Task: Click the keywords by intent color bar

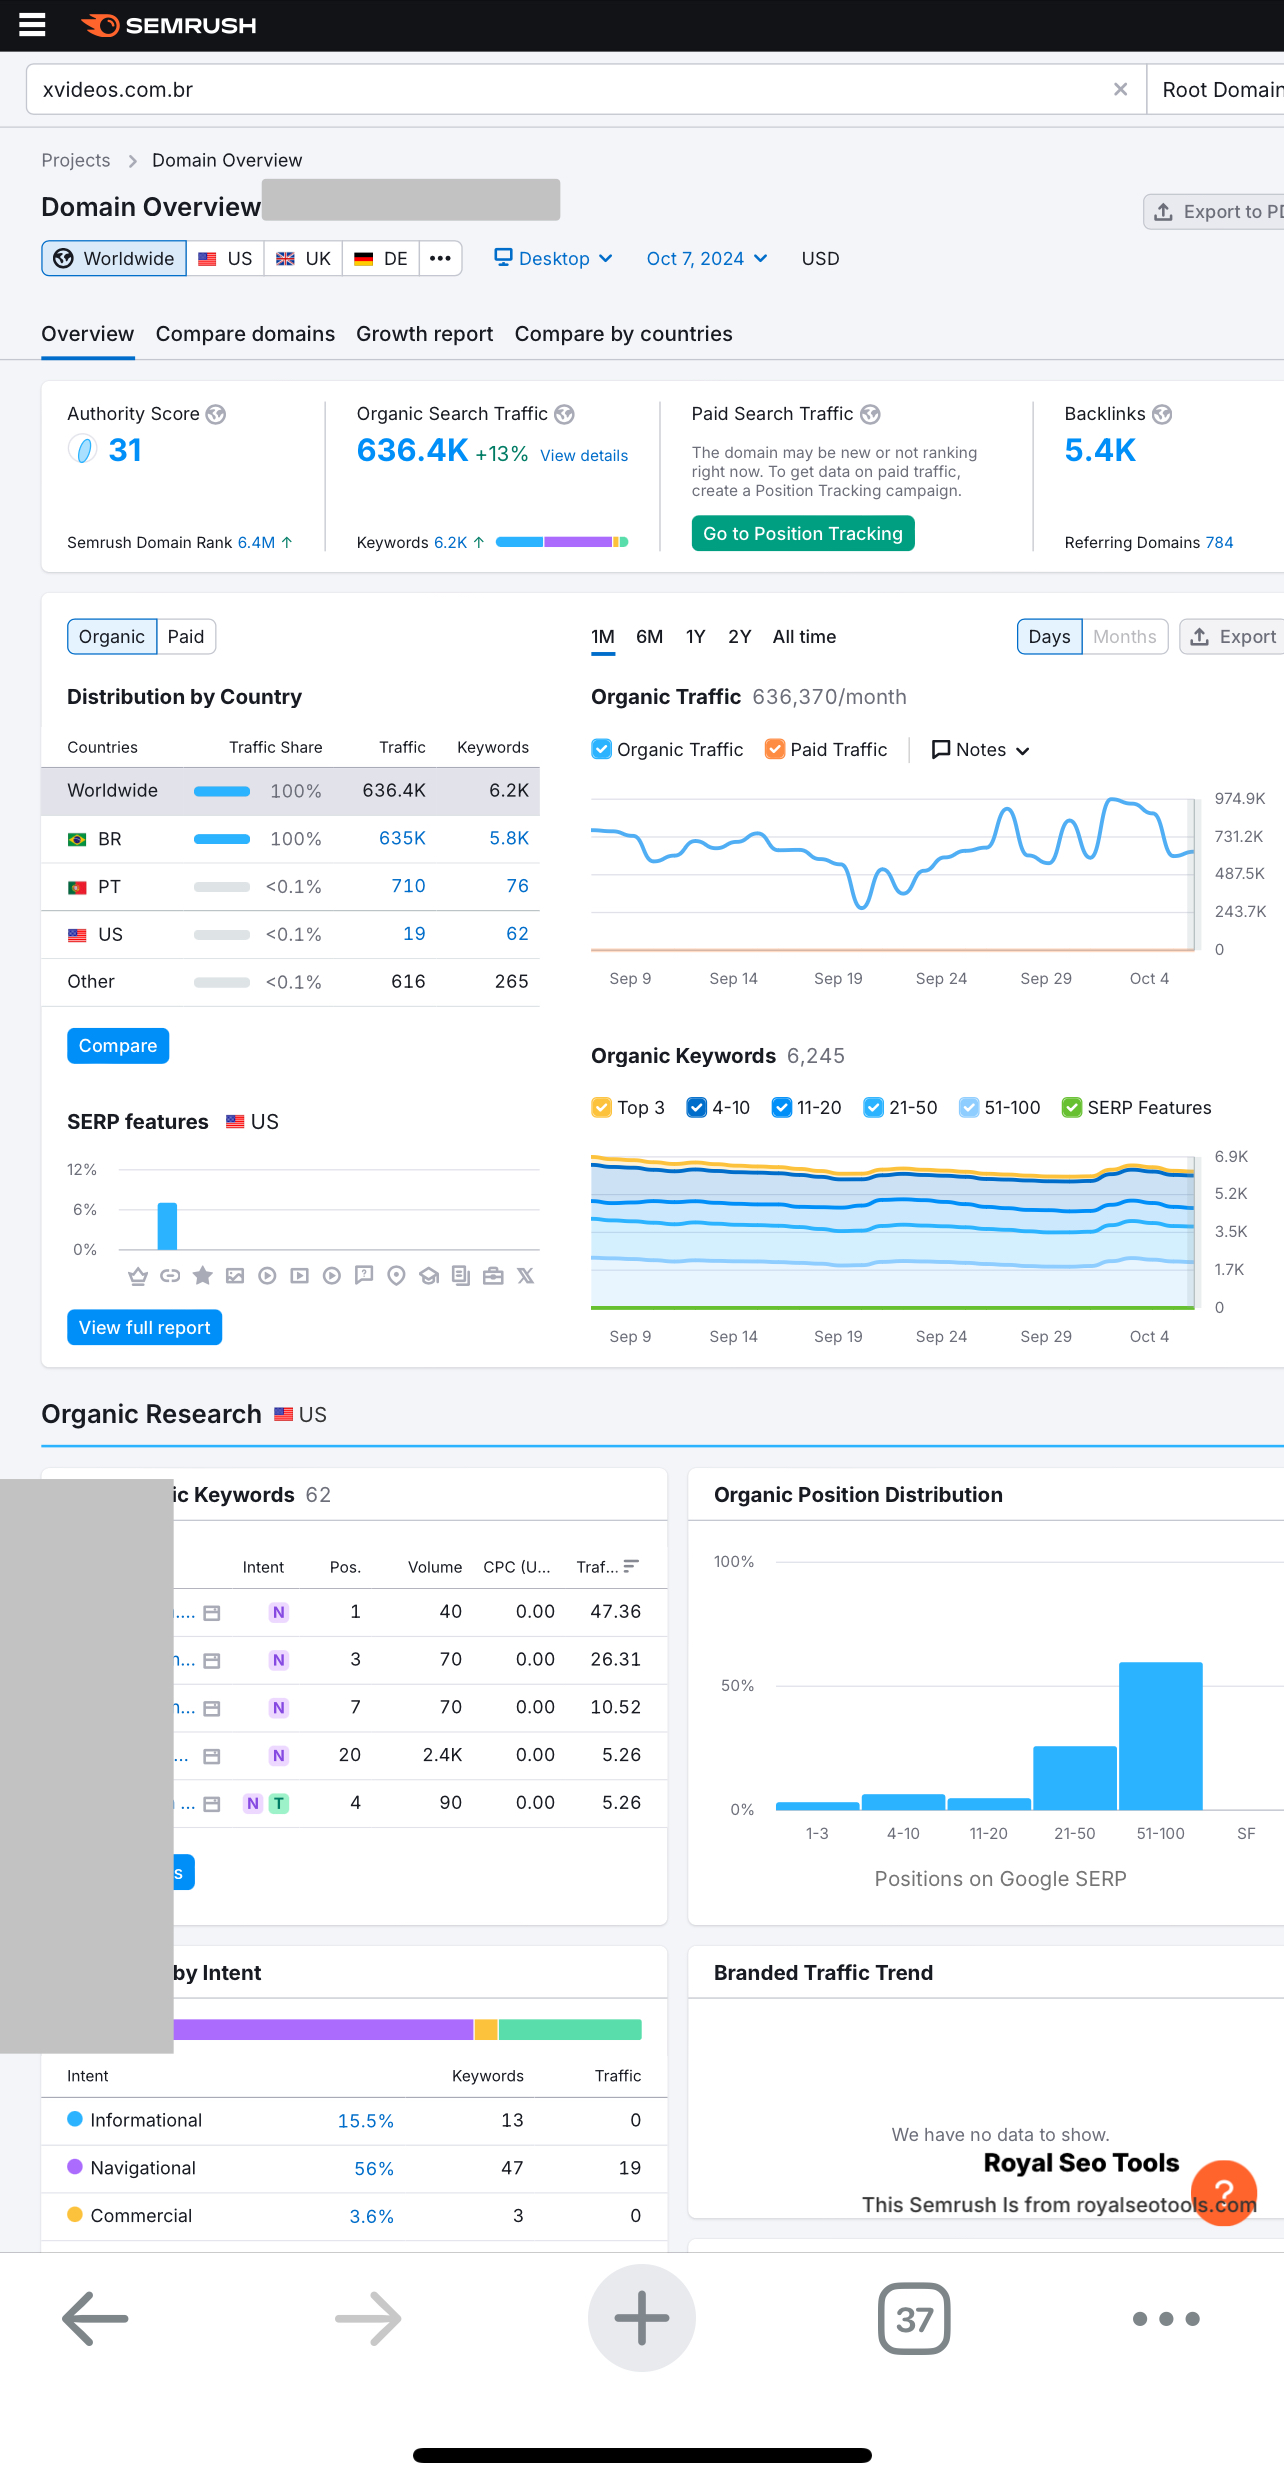Action: coord(407,2029)
